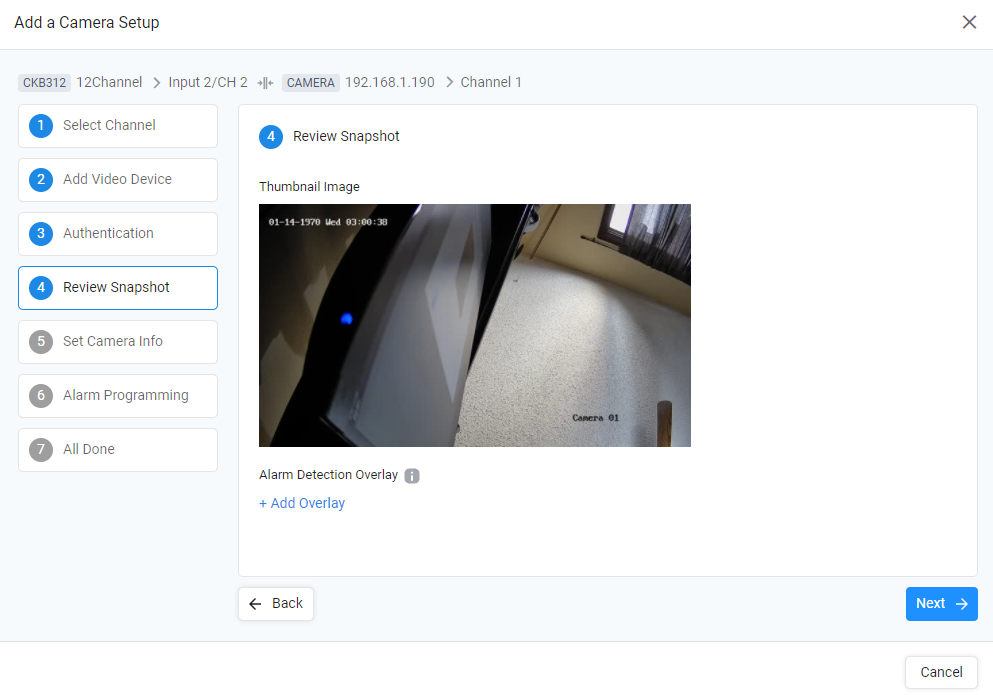Click the connection link icon in breadcrumb
The width and height of the screenshot is (993, 695).
[x=265, y=83]
